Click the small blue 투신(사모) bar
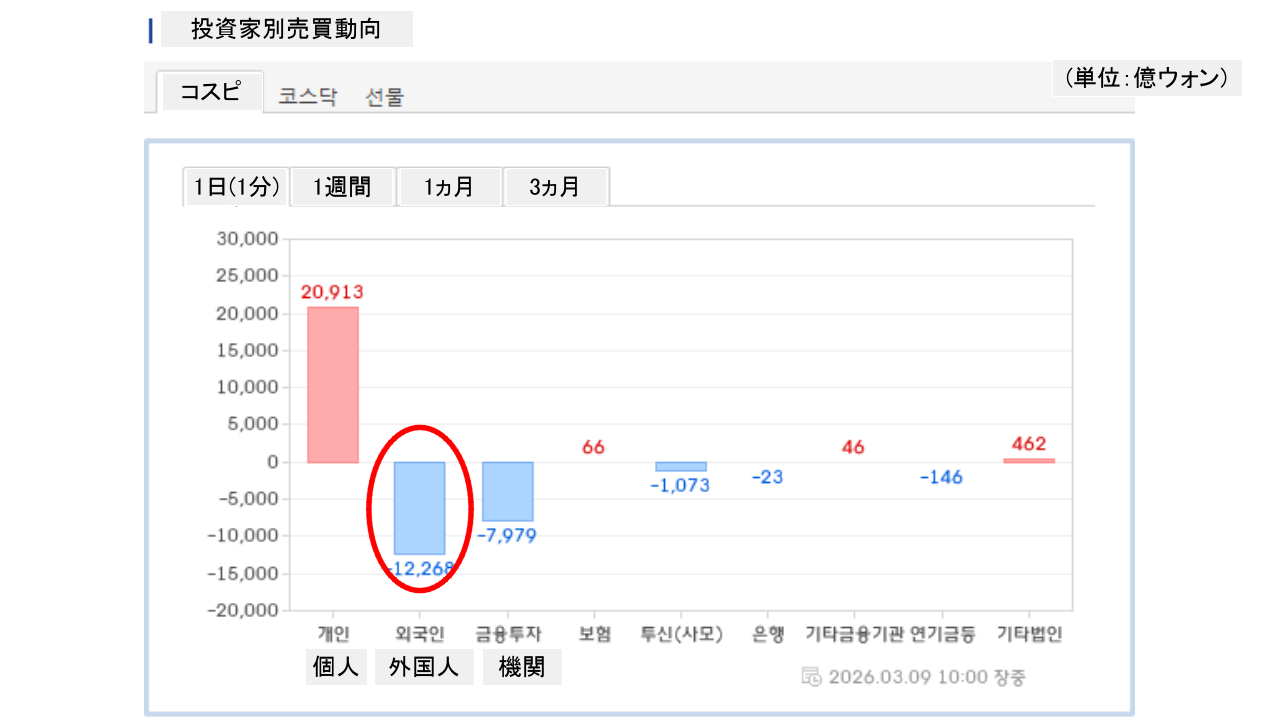1280x720 pixels. [x=681, y=466]
